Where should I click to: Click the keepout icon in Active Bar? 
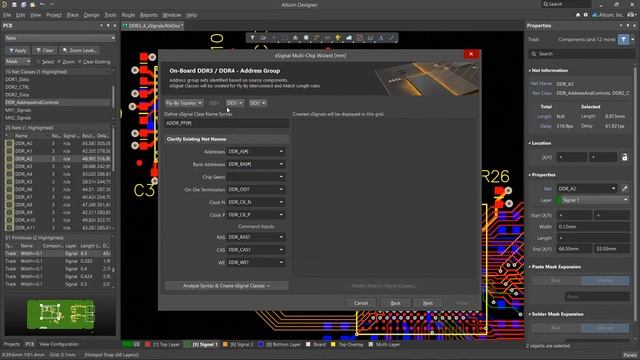[x=360, y=38]
